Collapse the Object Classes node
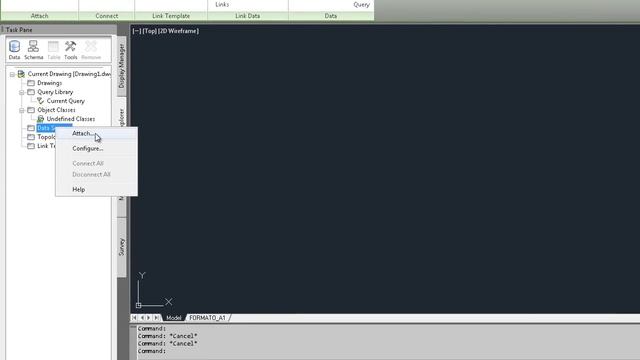The width and height of the screenshot is (640, 360). click(22, 110)
